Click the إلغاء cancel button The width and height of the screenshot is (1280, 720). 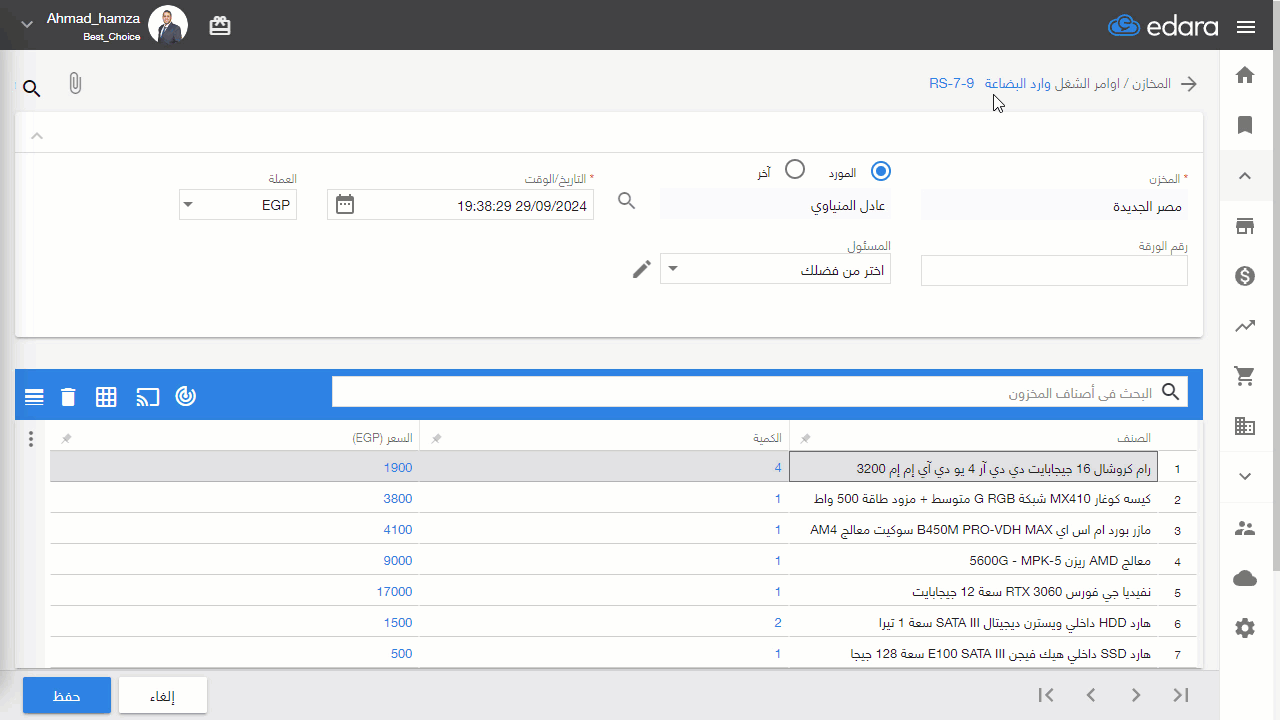pos(163,696)
